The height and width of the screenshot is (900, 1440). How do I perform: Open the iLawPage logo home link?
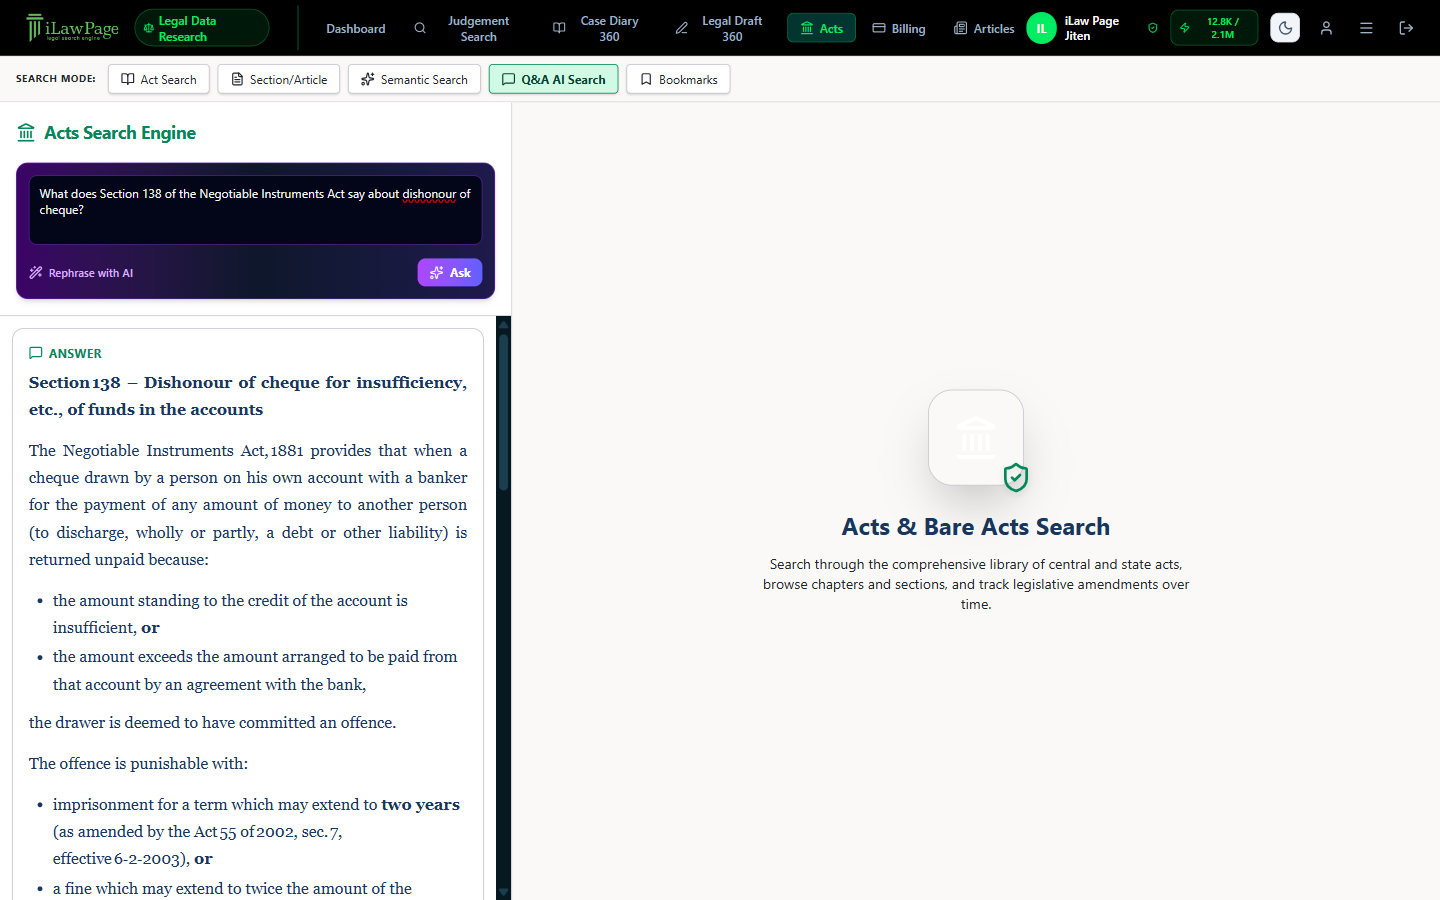[72, 28]
